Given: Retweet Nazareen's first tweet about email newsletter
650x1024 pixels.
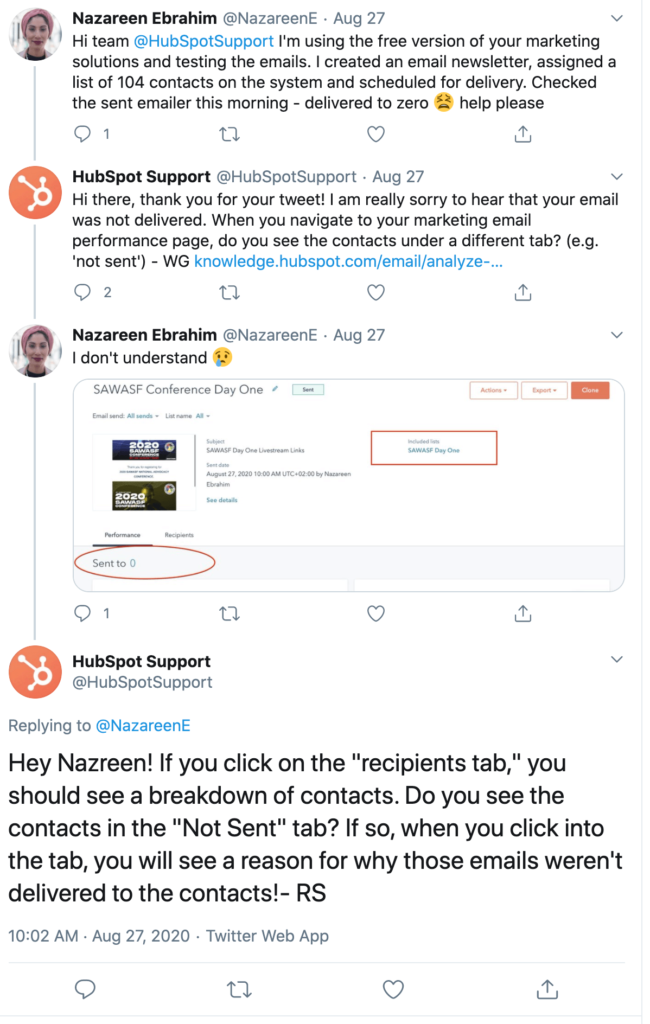Looking at the screenshot, I should [x=230, y=133].
